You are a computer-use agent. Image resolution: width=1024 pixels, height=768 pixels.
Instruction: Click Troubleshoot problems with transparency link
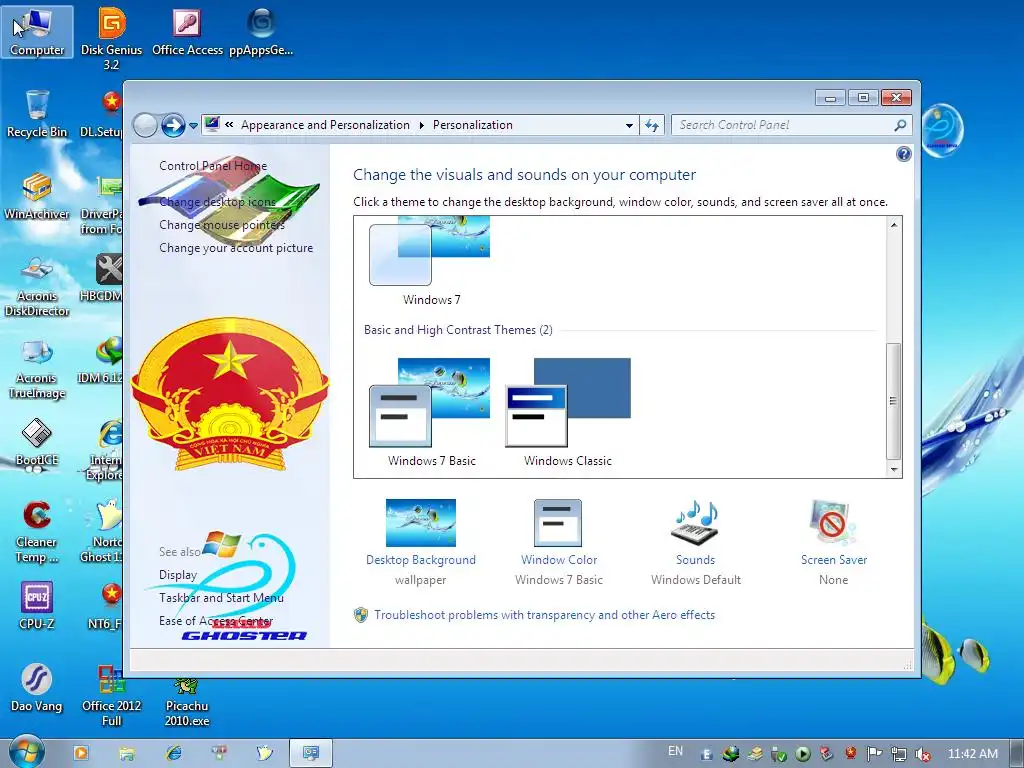point(544,615)
